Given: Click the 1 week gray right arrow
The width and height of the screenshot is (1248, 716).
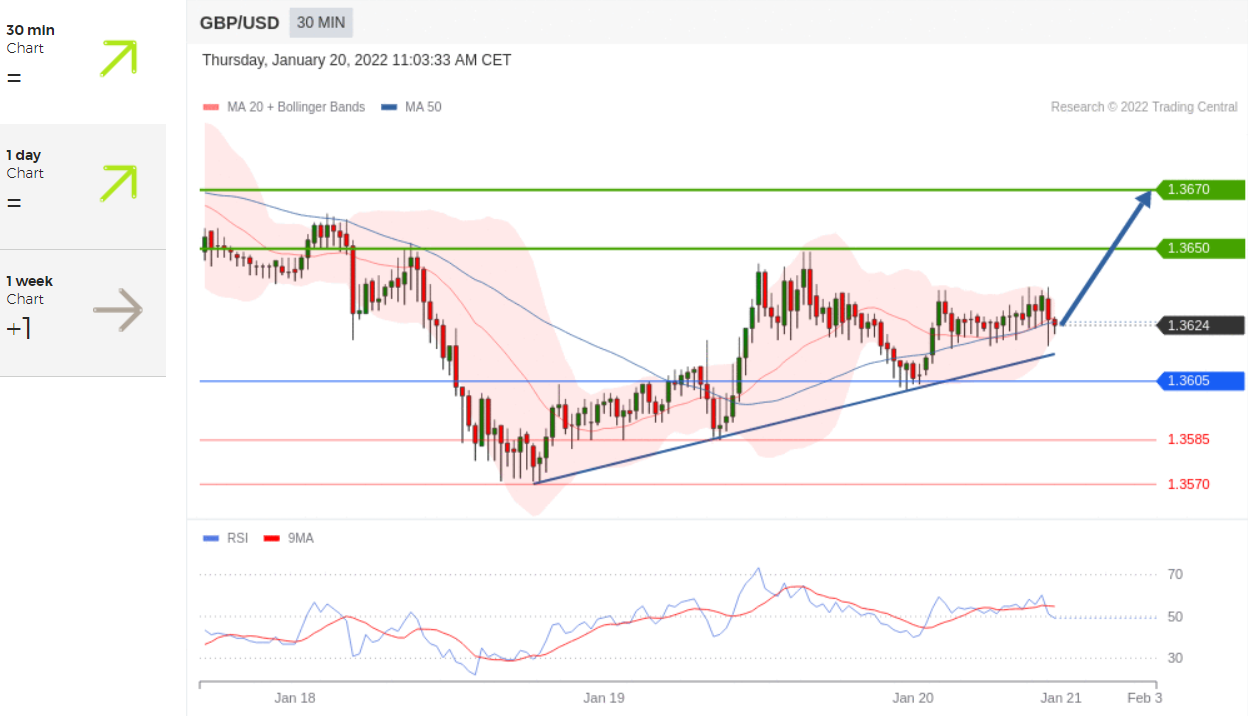Looking at the screenshot, I should click(x=118, y=310).
